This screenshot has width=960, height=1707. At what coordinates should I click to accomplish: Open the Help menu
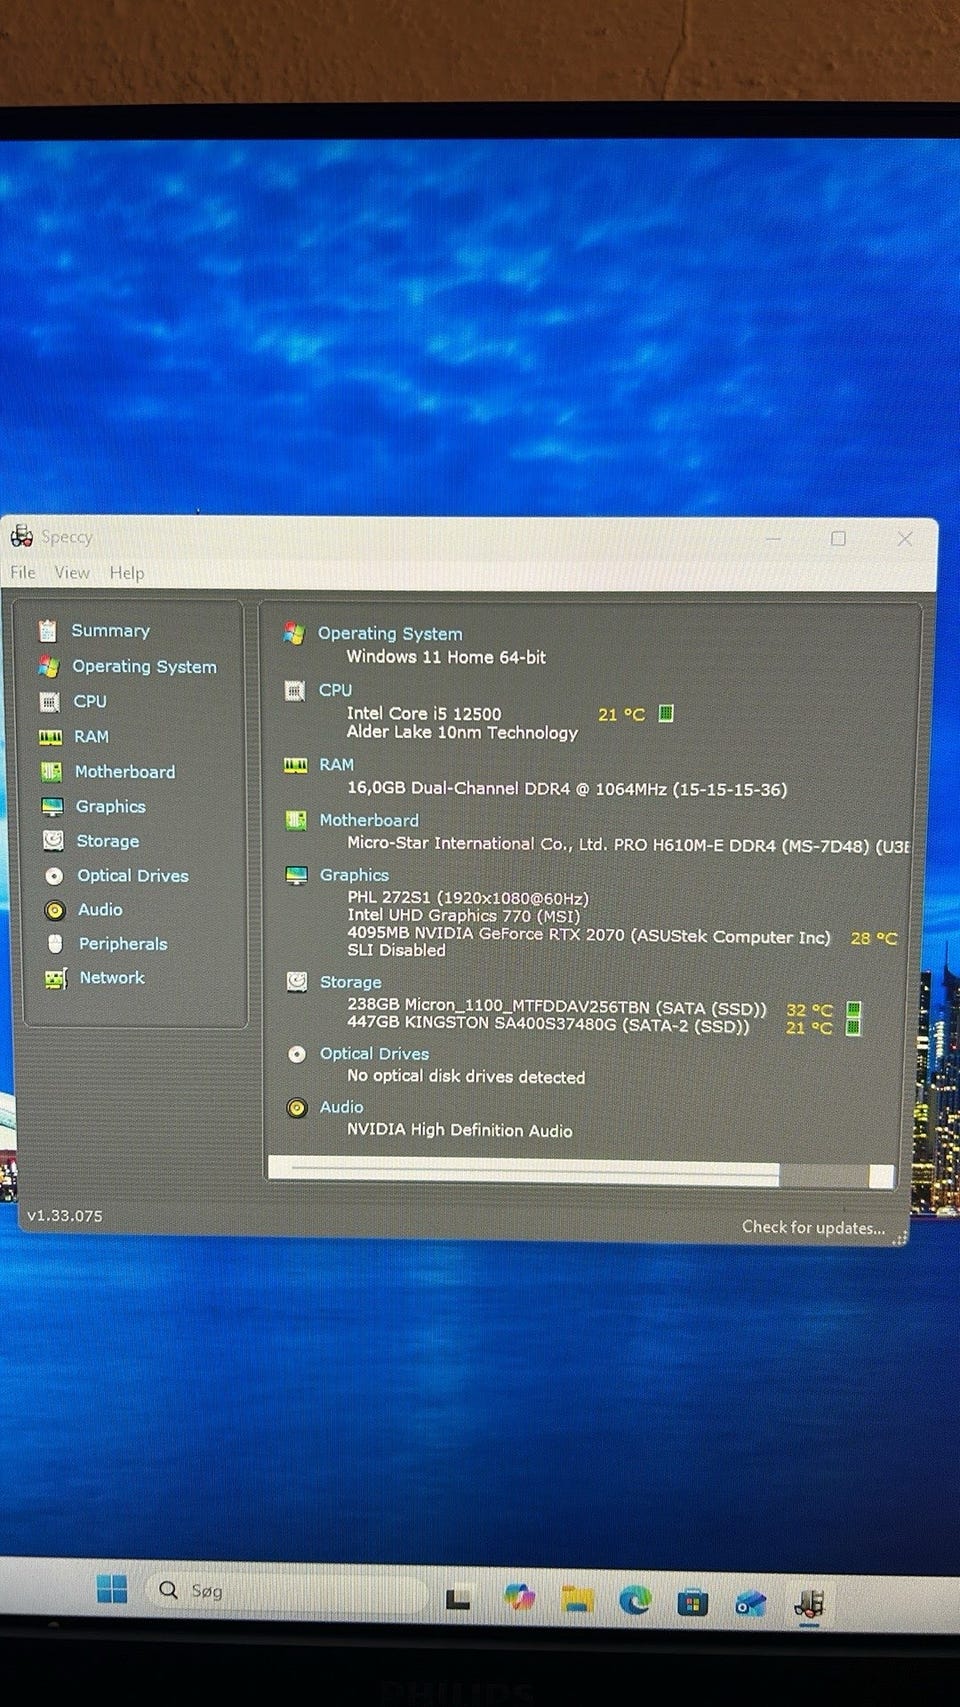127,573
